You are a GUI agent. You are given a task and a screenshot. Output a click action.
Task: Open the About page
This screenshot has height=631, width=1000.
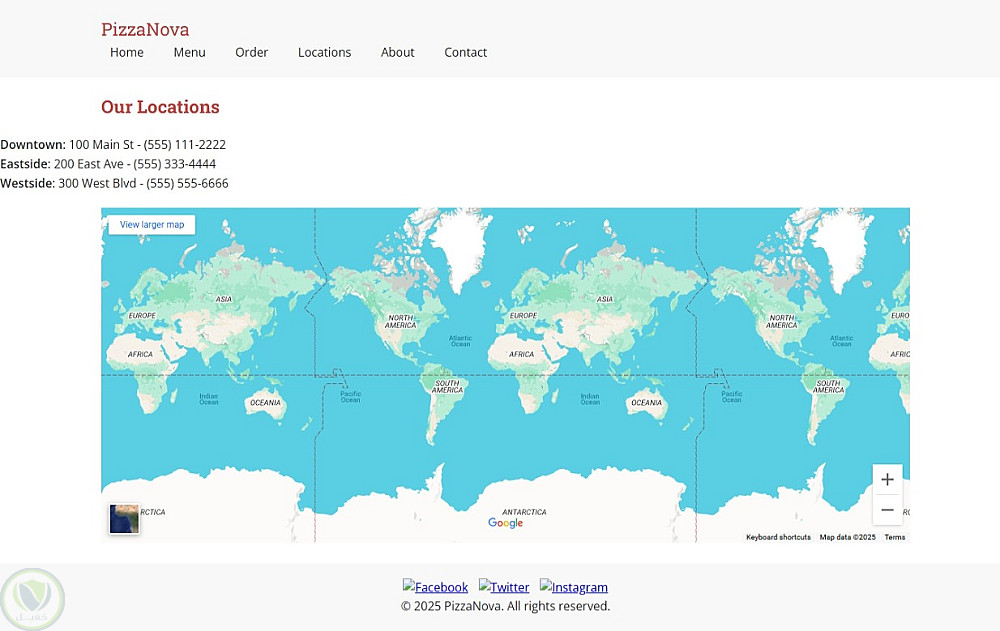click(x=397, y=52)
